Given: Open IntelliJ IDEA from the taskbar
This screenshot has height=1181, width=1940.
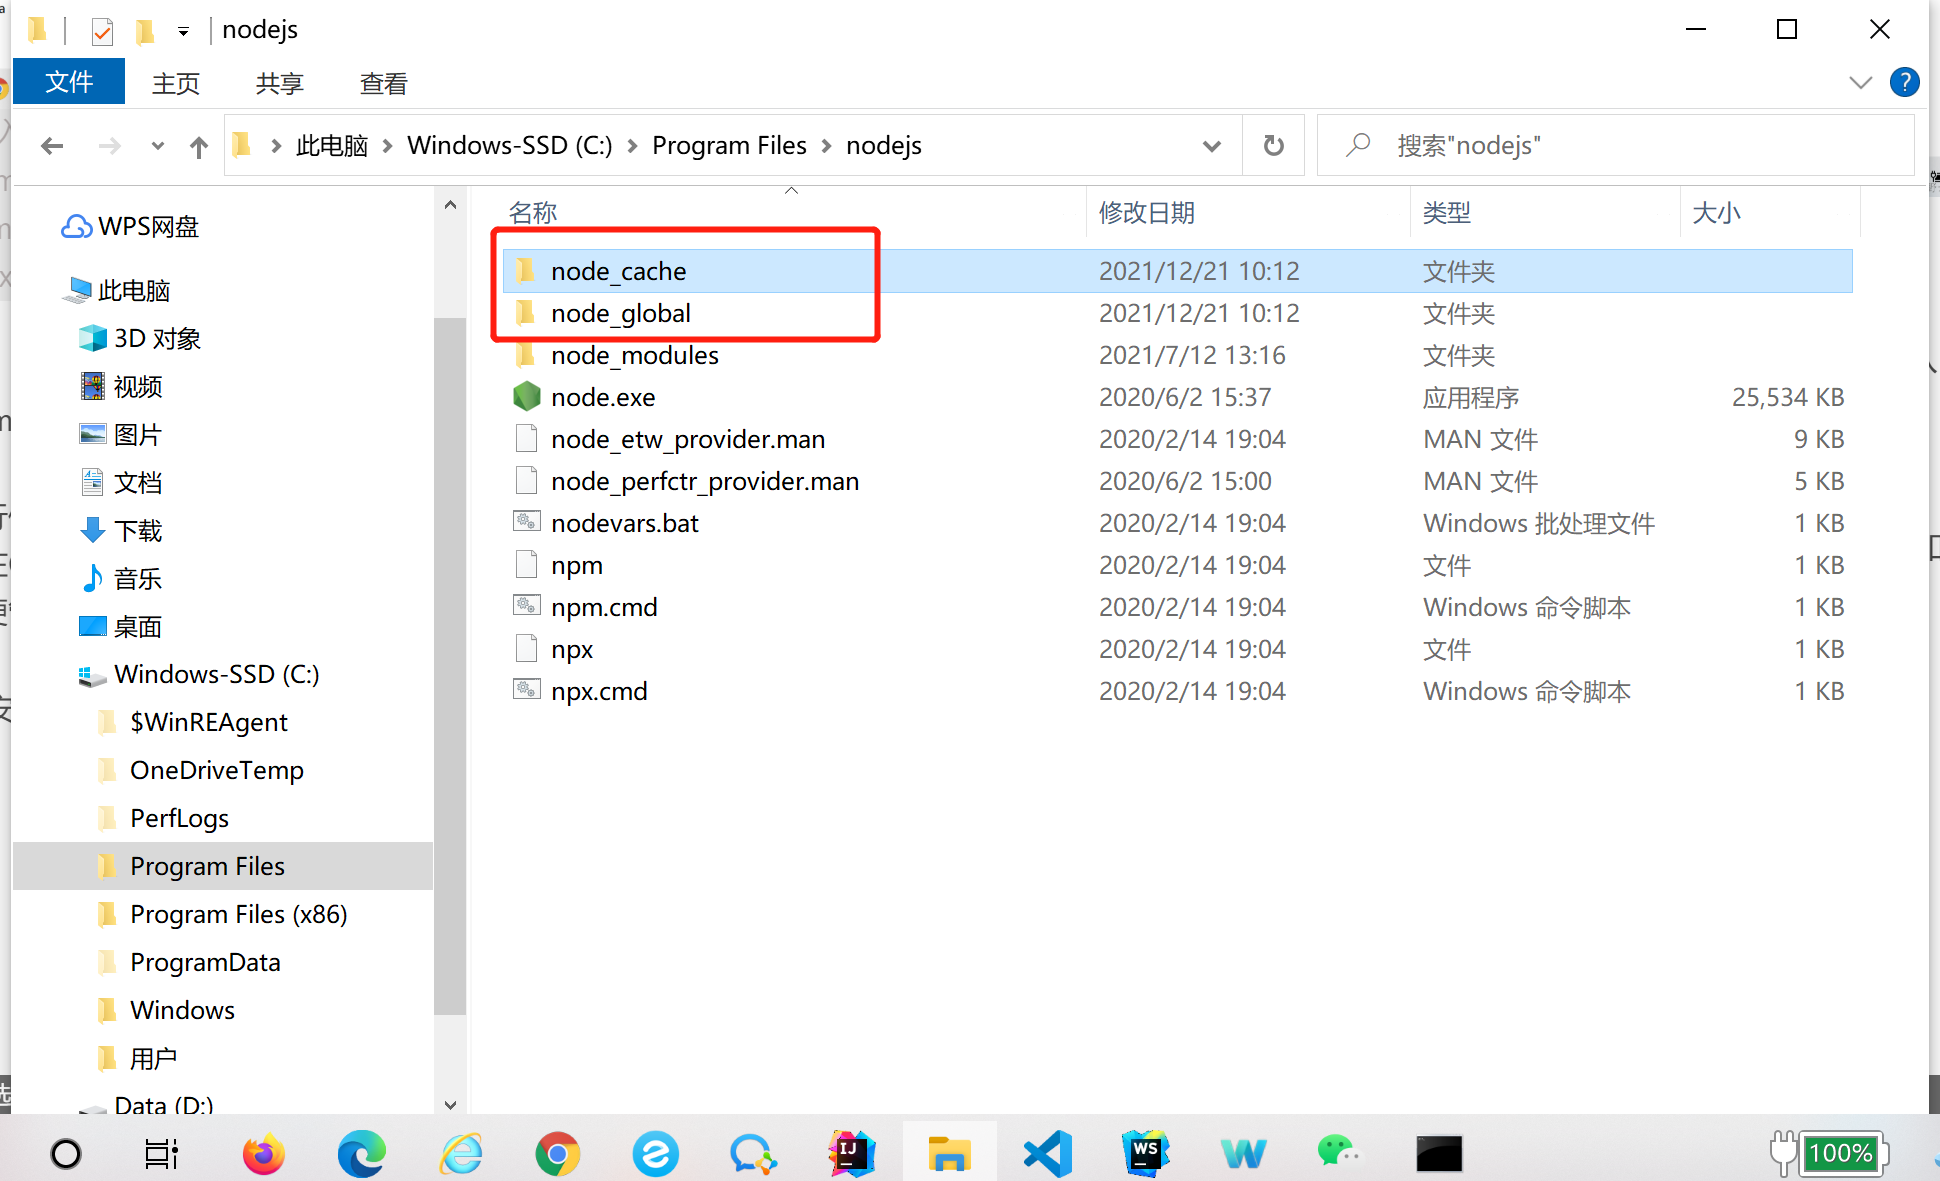Looking at the screenshot, I should tap(851, 1153).
